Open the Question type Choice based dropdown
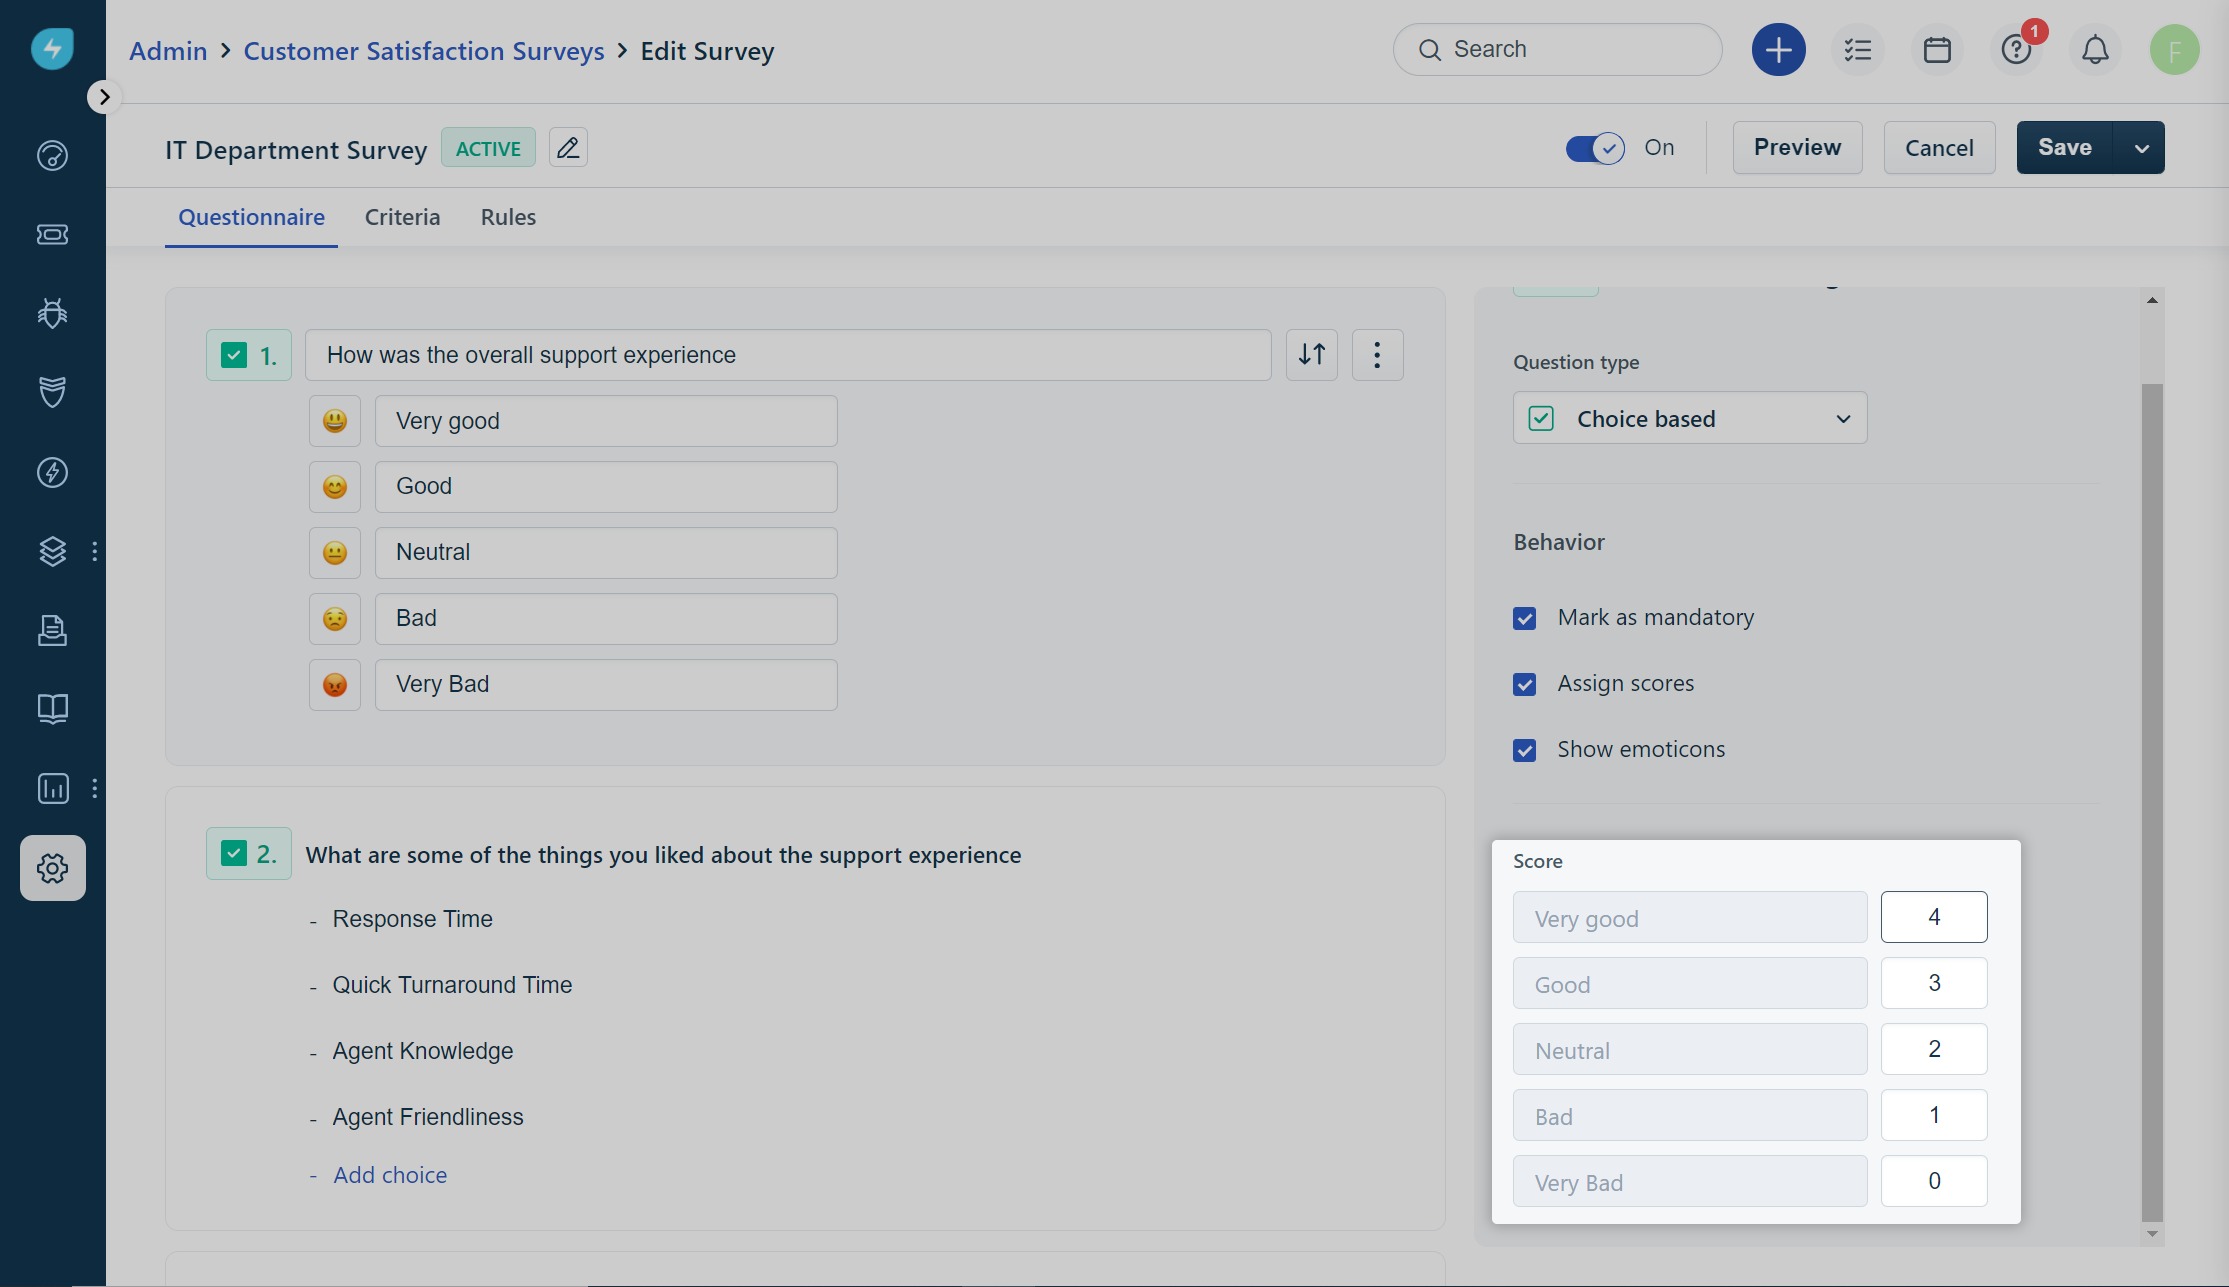Viewport: 2229px width, 1287px height. coord(1689,418)
